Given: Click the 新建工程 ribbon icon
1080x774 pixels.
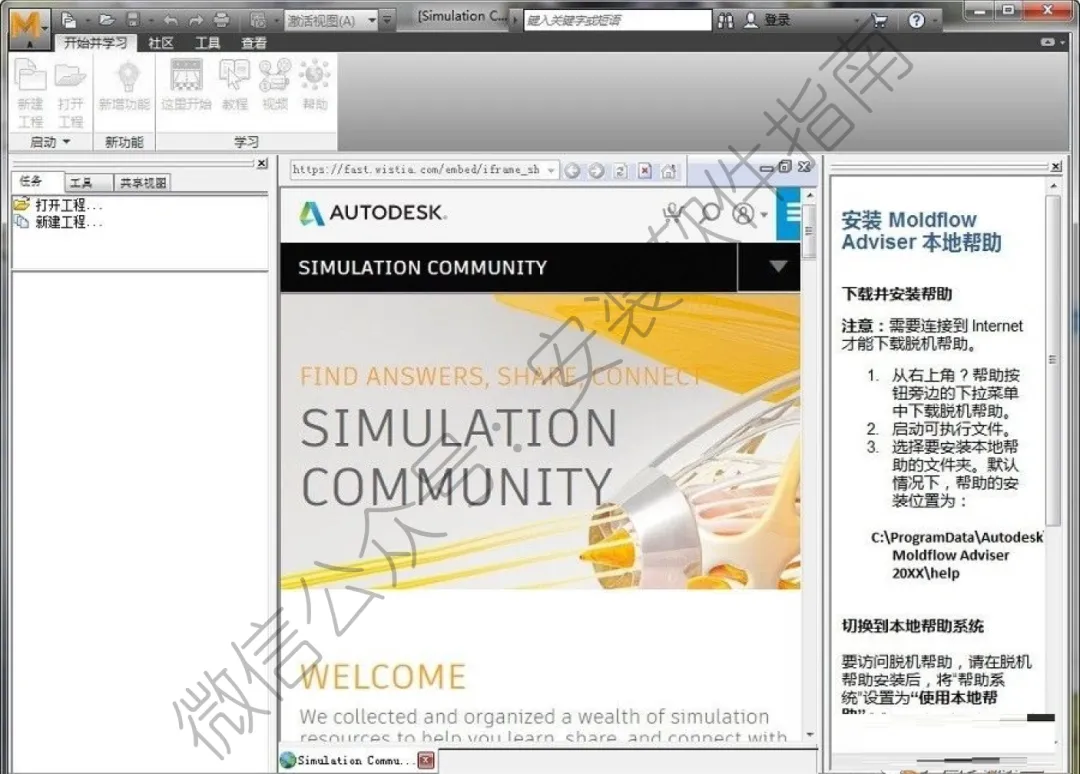Looking at the screenshot, I should point(30,75).
